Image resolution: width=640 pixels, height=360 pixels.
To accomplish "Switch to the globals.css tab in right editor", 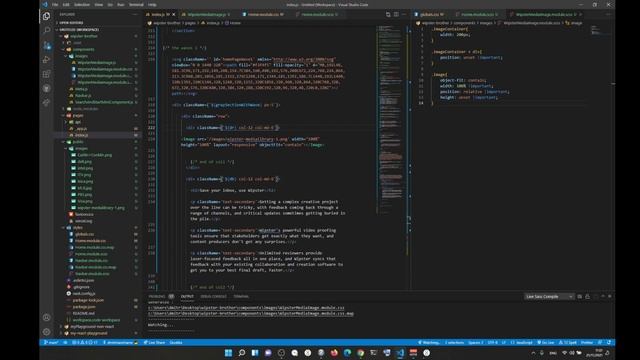I will click(431, 14).
